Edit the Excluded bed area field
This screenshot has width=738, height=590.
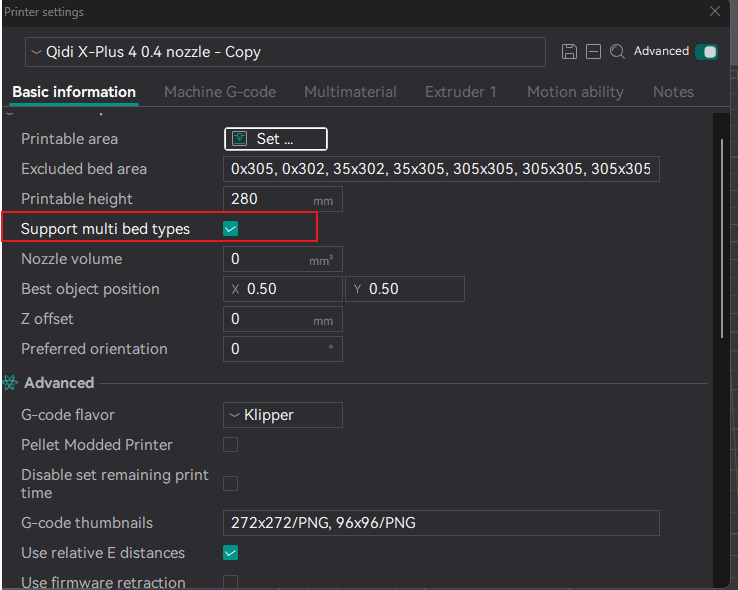(441, 169)
